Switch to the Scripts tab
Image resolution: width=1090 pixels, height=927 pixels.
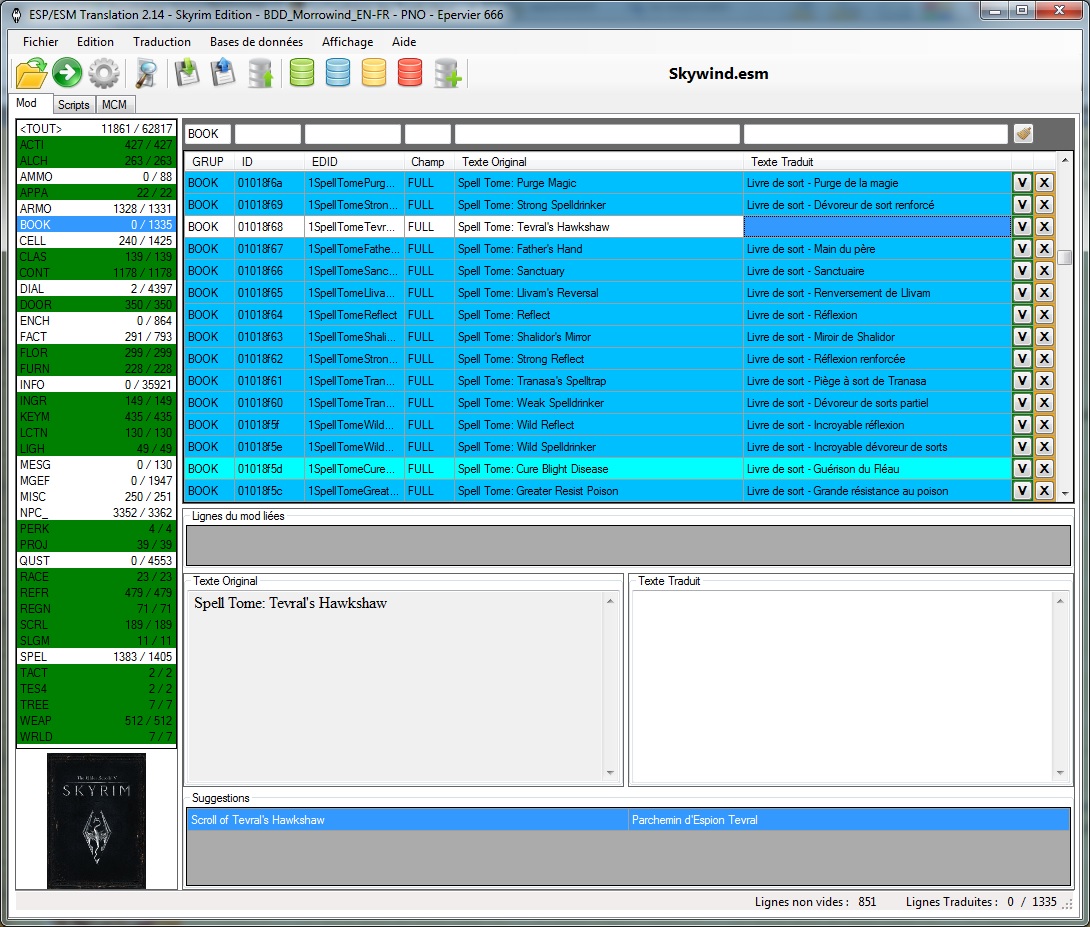tap(74, 105)
